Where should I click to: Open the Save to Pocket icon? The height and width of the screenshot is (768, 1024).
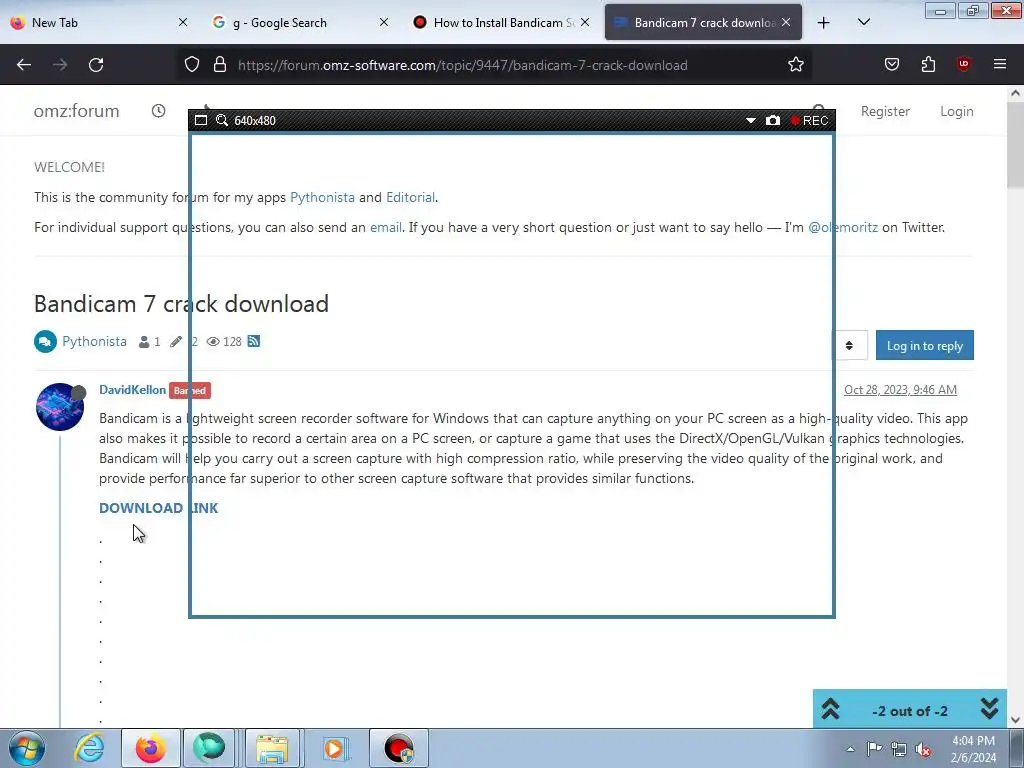coord(891,65)
